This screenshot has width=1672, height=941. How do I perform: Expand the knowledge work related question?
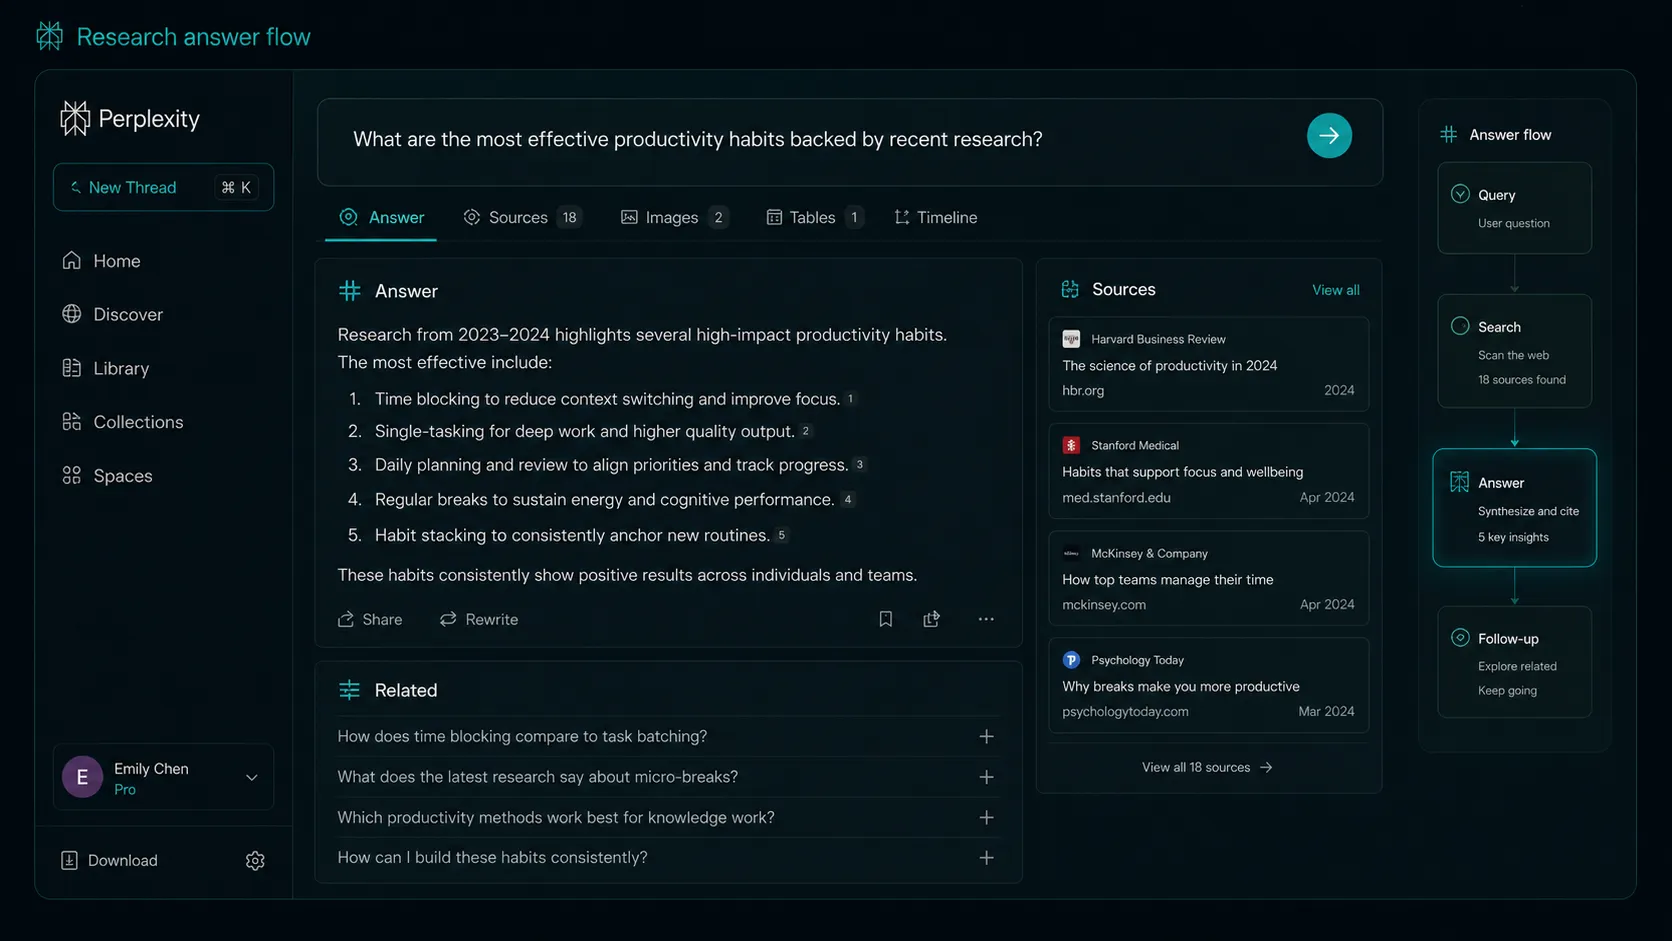pos(986,817)
